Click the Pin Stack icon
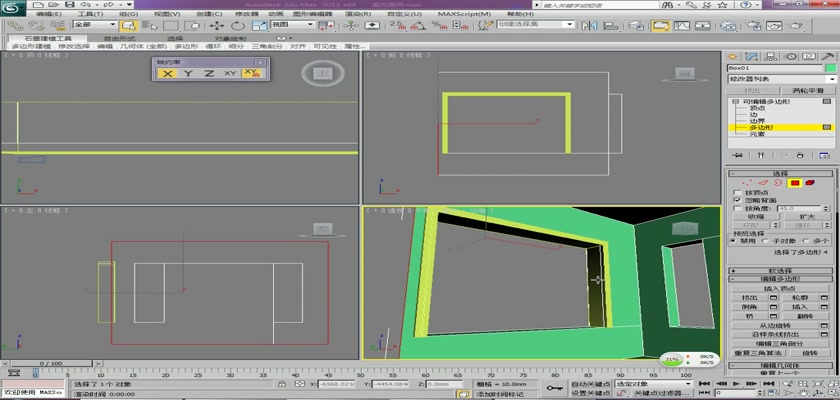The width and height of the screenshot is (840, 400). tap(739, 155)
